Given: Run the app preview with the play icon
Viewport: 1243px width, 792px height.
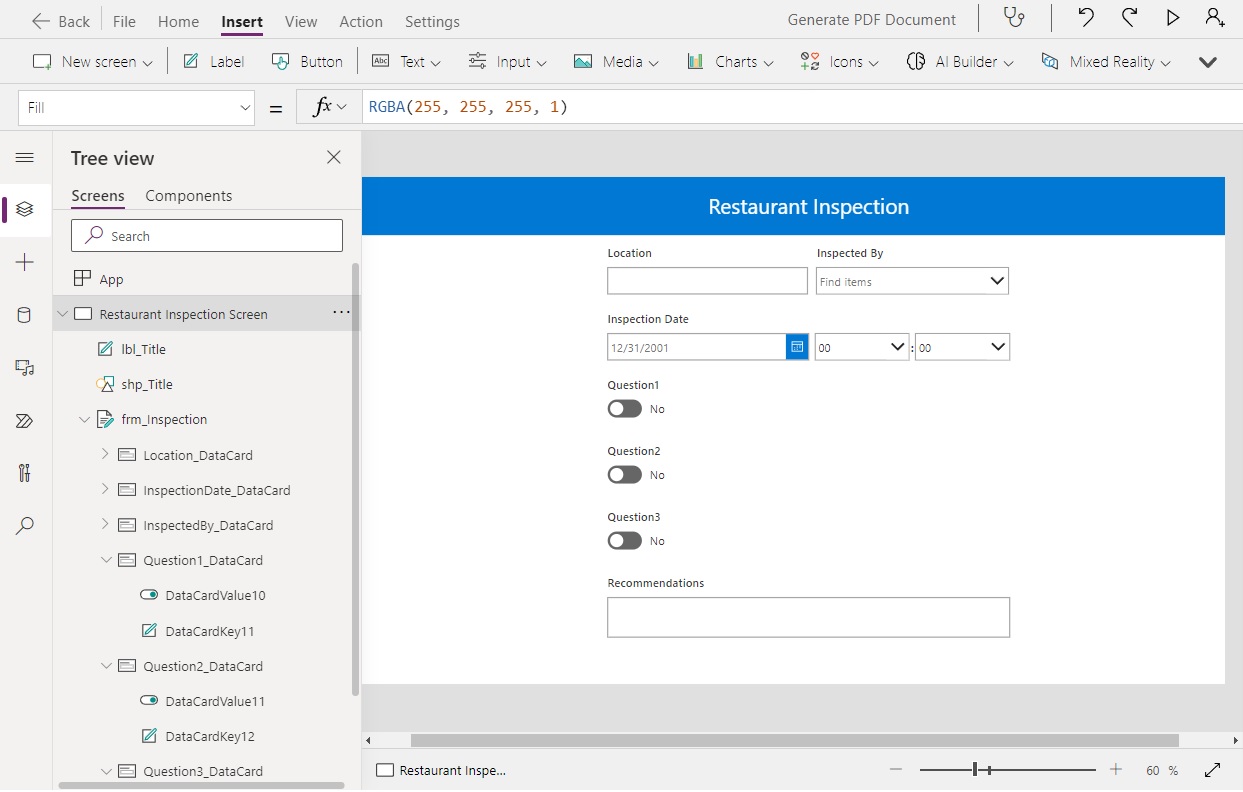Looking at the screenshot, I should pos(1172,18).
